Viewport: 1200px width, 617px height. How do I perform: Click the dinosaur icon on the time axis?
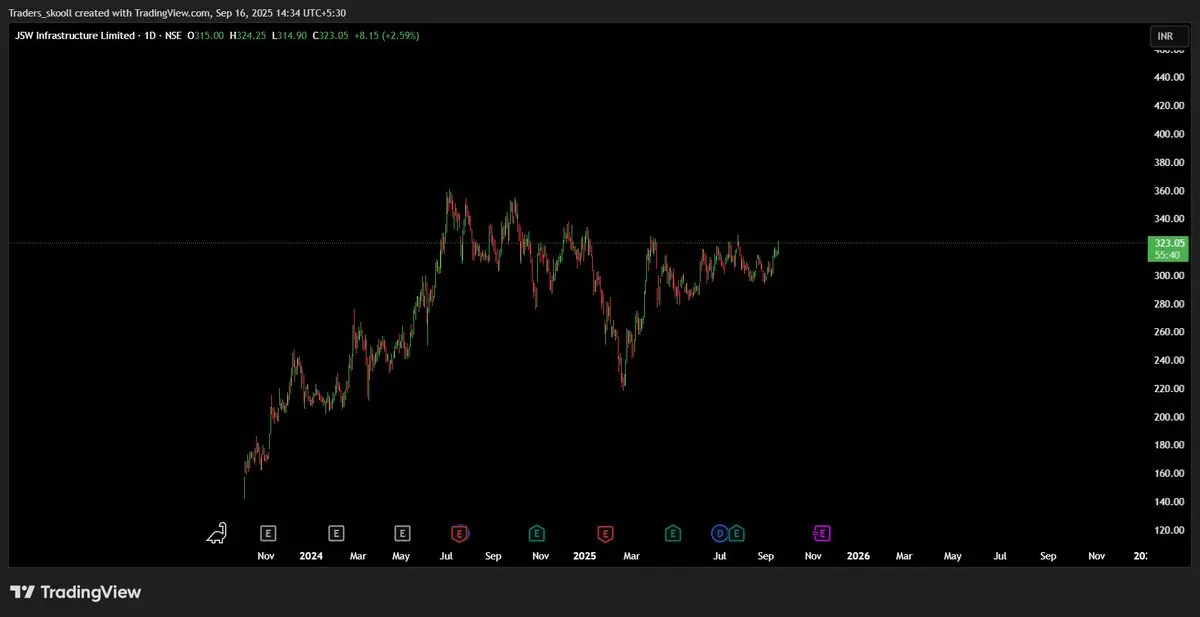pos(217,533)
